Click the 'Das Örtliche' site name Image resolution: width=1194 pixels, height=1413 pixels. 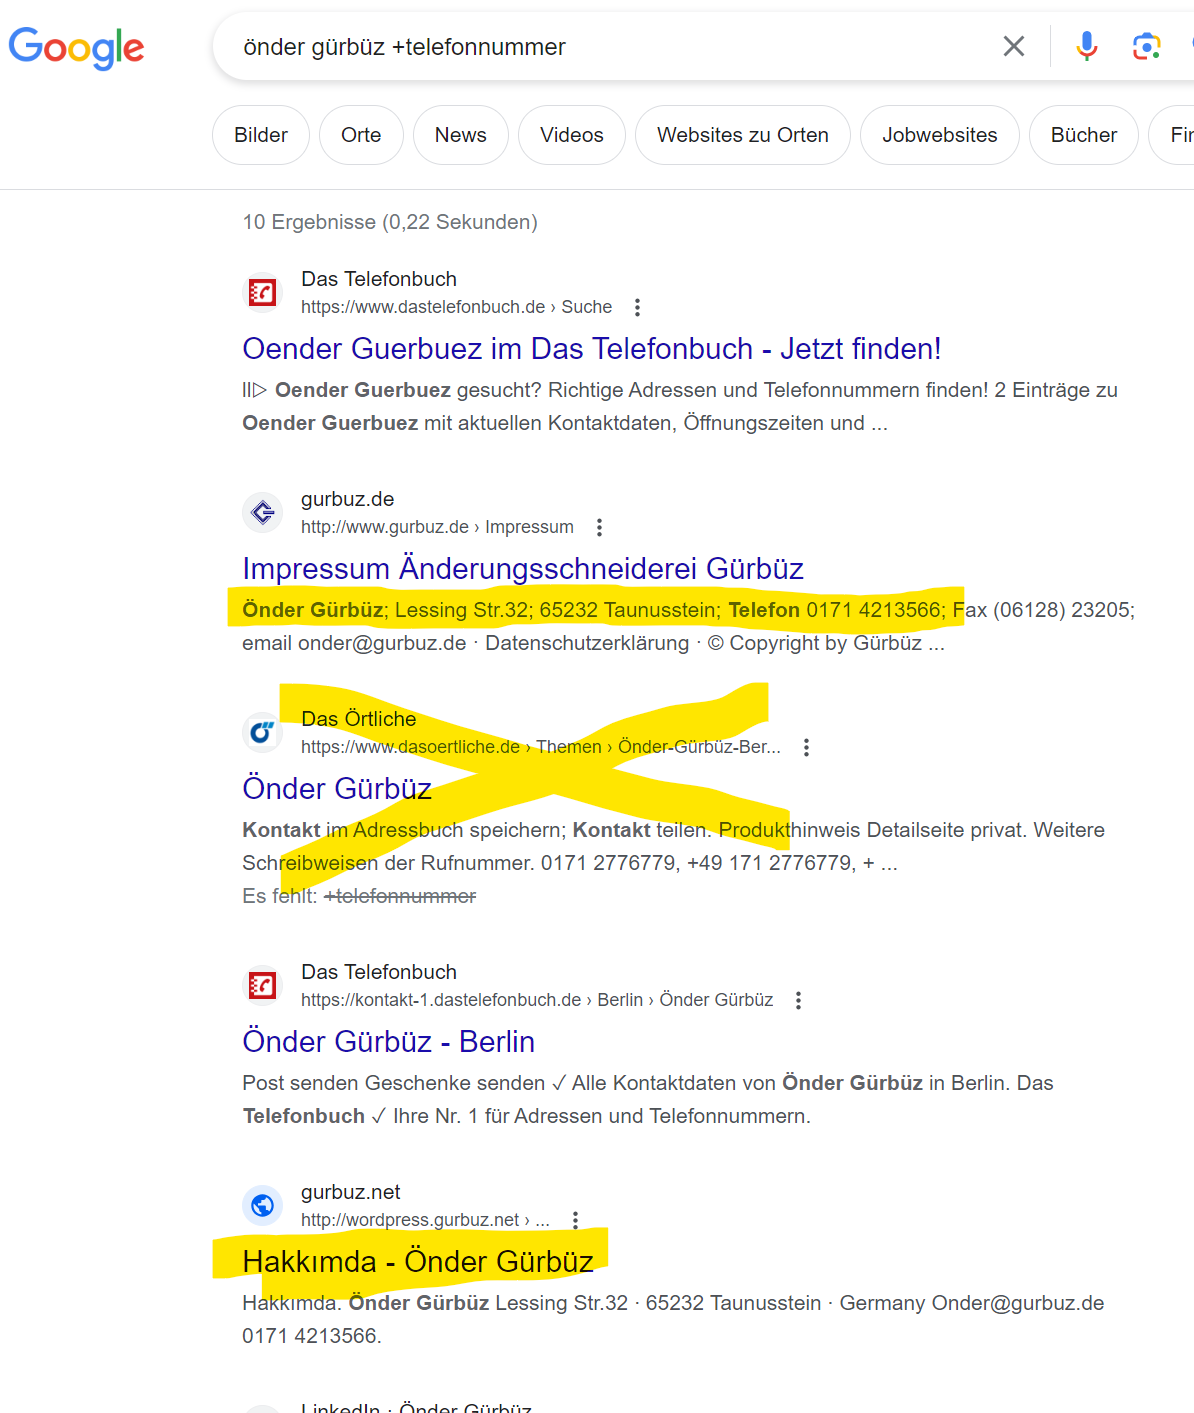click(358, 719)
